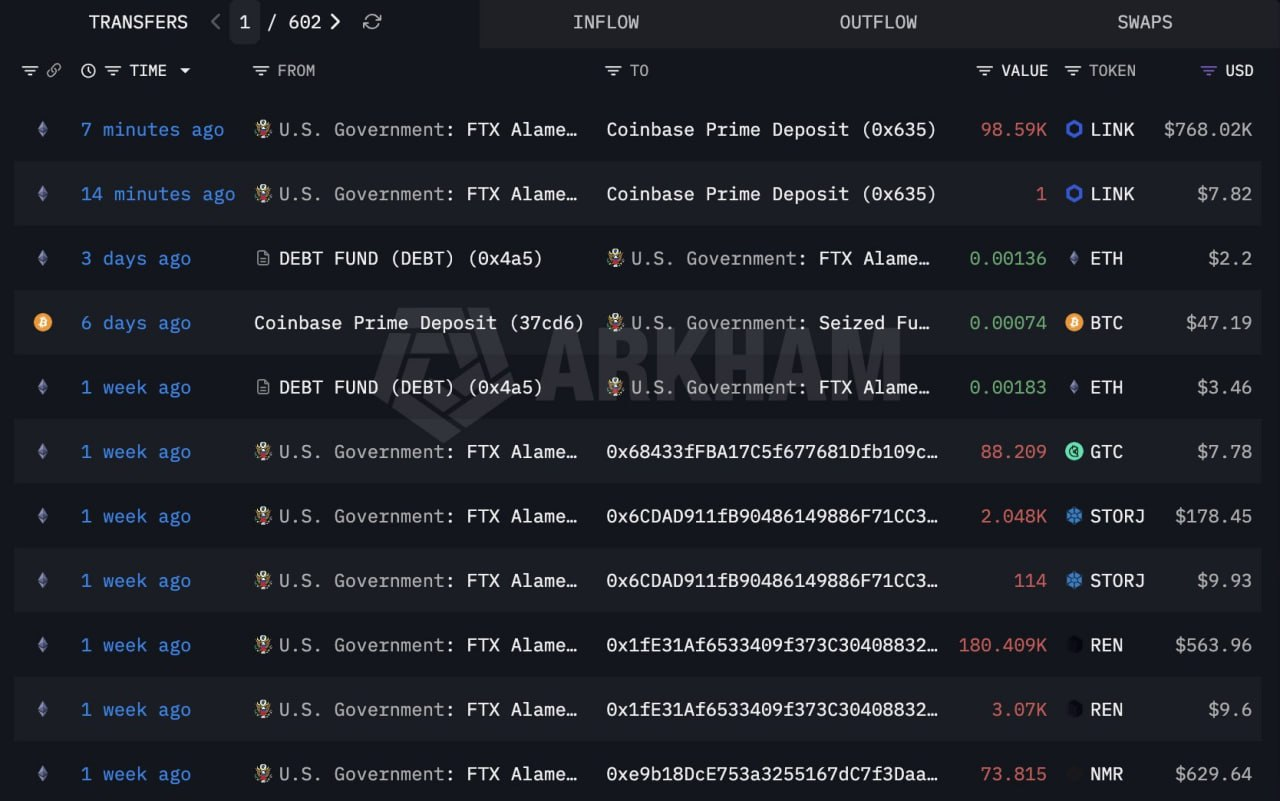This screenshot has width=1280, height=801.
Task: Click the GTC token icon
Action: (1074, 452)
